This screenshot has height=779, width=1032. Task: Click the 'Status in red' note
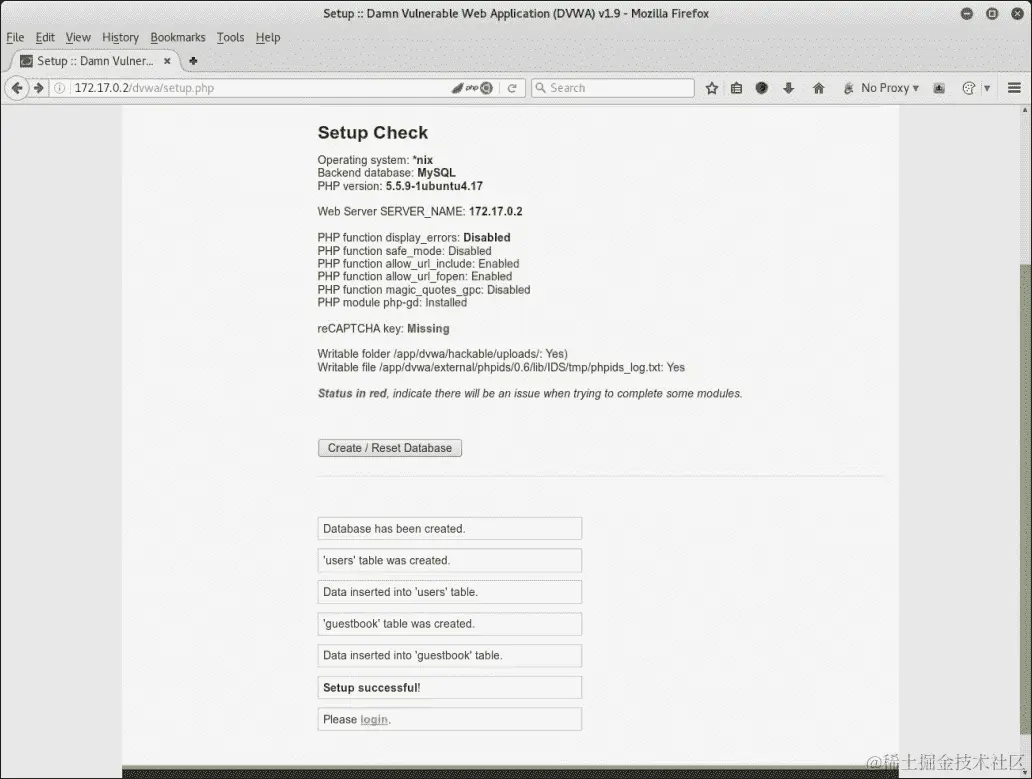coord(530,393)
